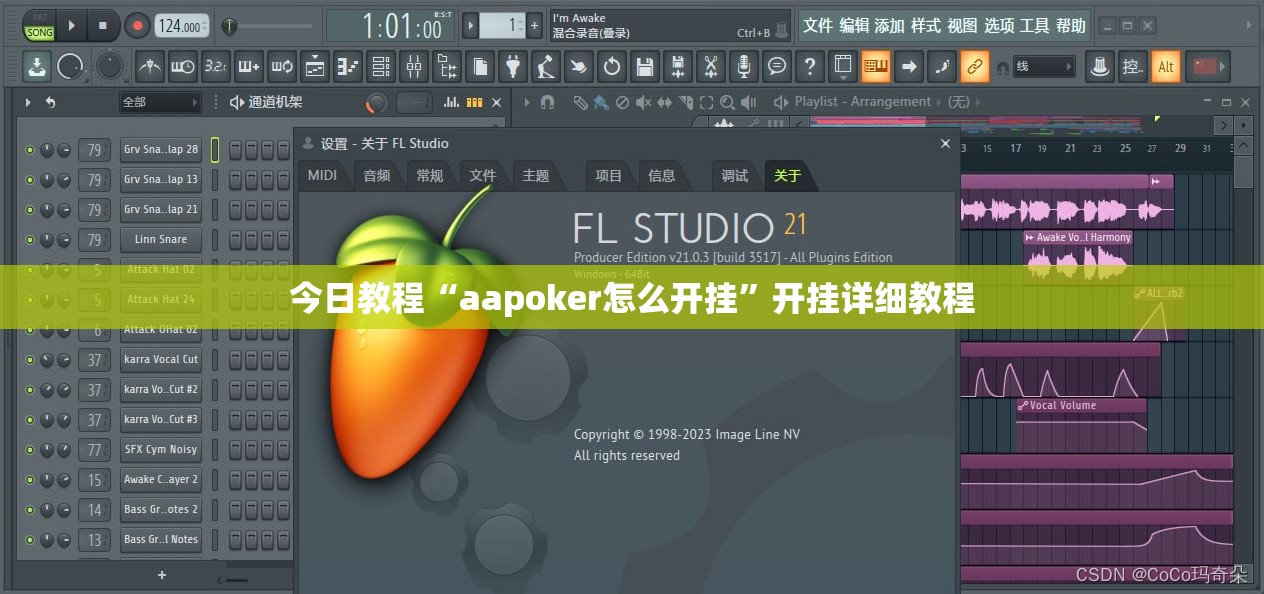The width and height of the screenshot is (1264, 594).
Task: Mute the SFX Cym Noisy channel
Action: click(x=30, y=450)
